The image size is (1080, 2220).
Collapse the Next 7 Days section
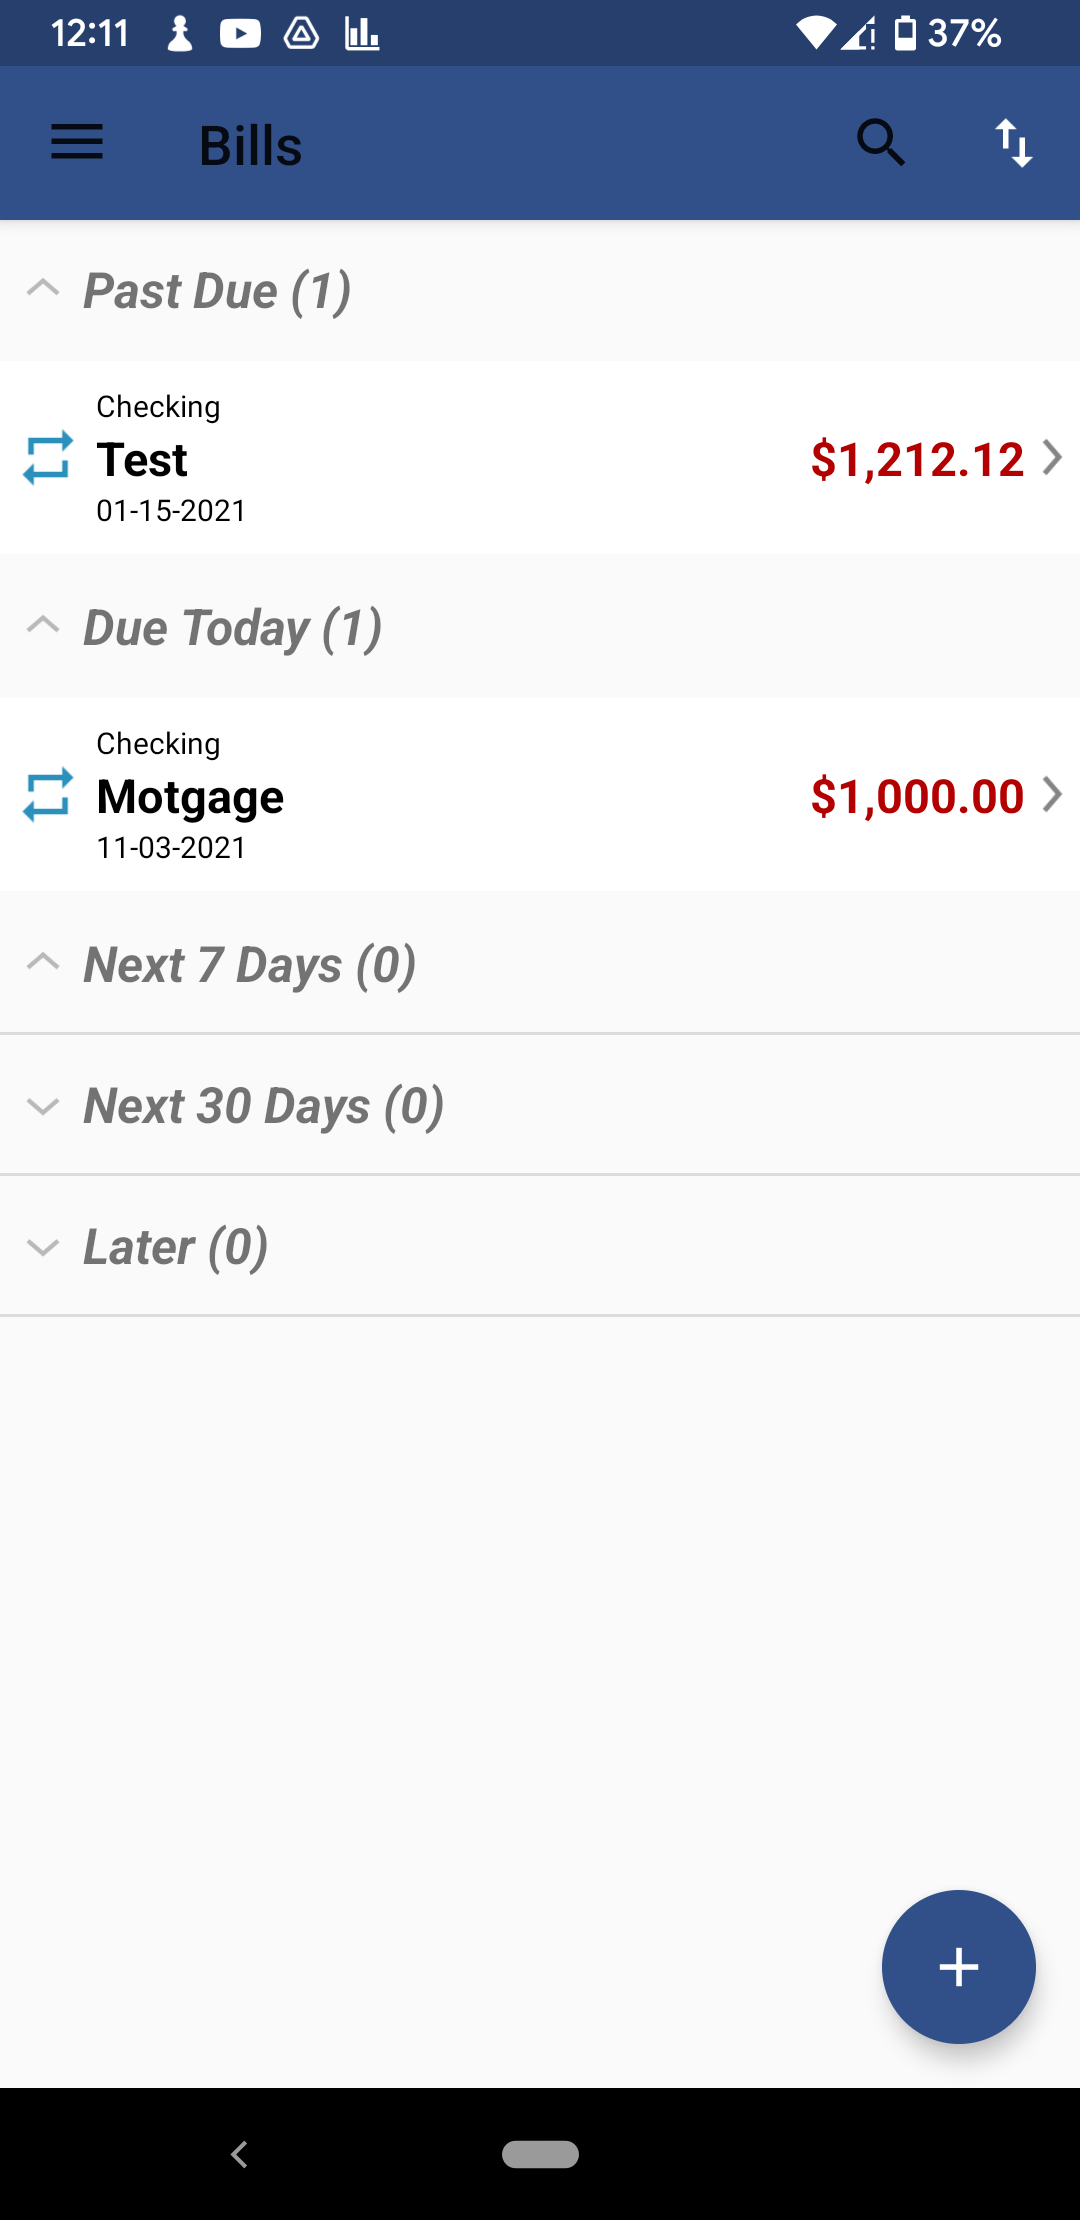coord(43,963)
